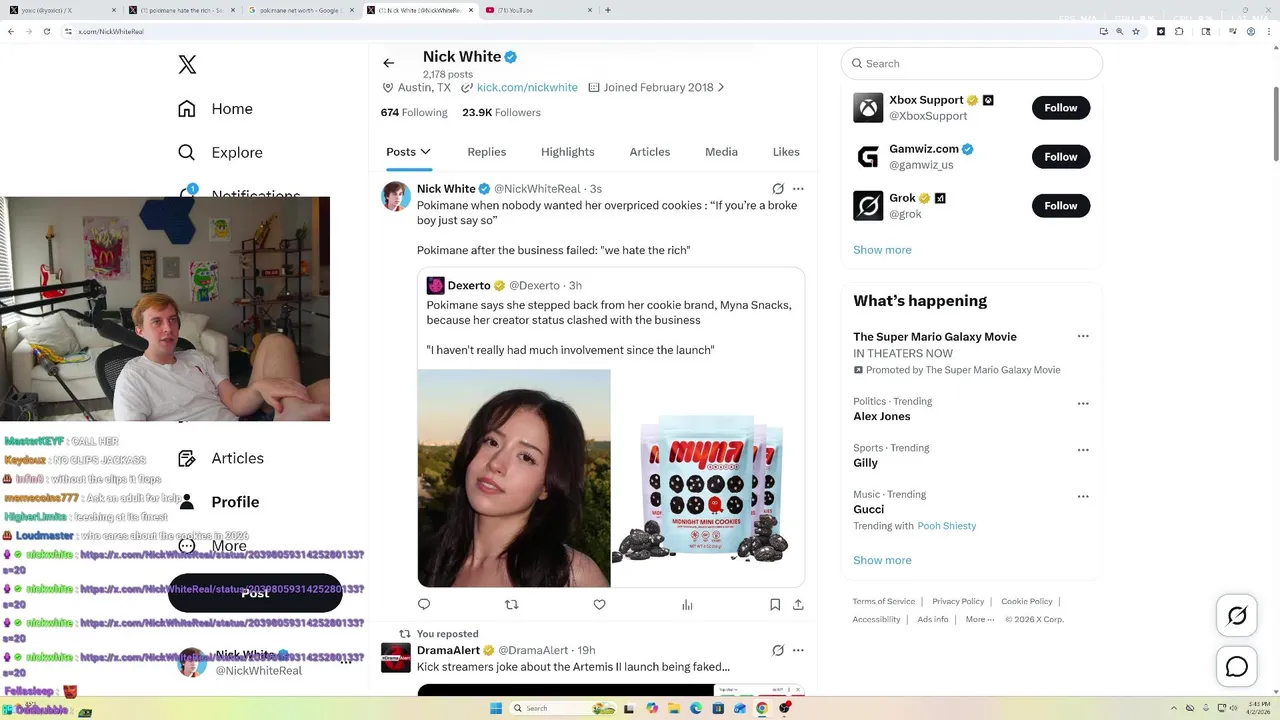Image resolution: width=1280 pixels, height=720 pixels.
Task: Open the Alex Jones trending topic
Action: coord(882,416)
